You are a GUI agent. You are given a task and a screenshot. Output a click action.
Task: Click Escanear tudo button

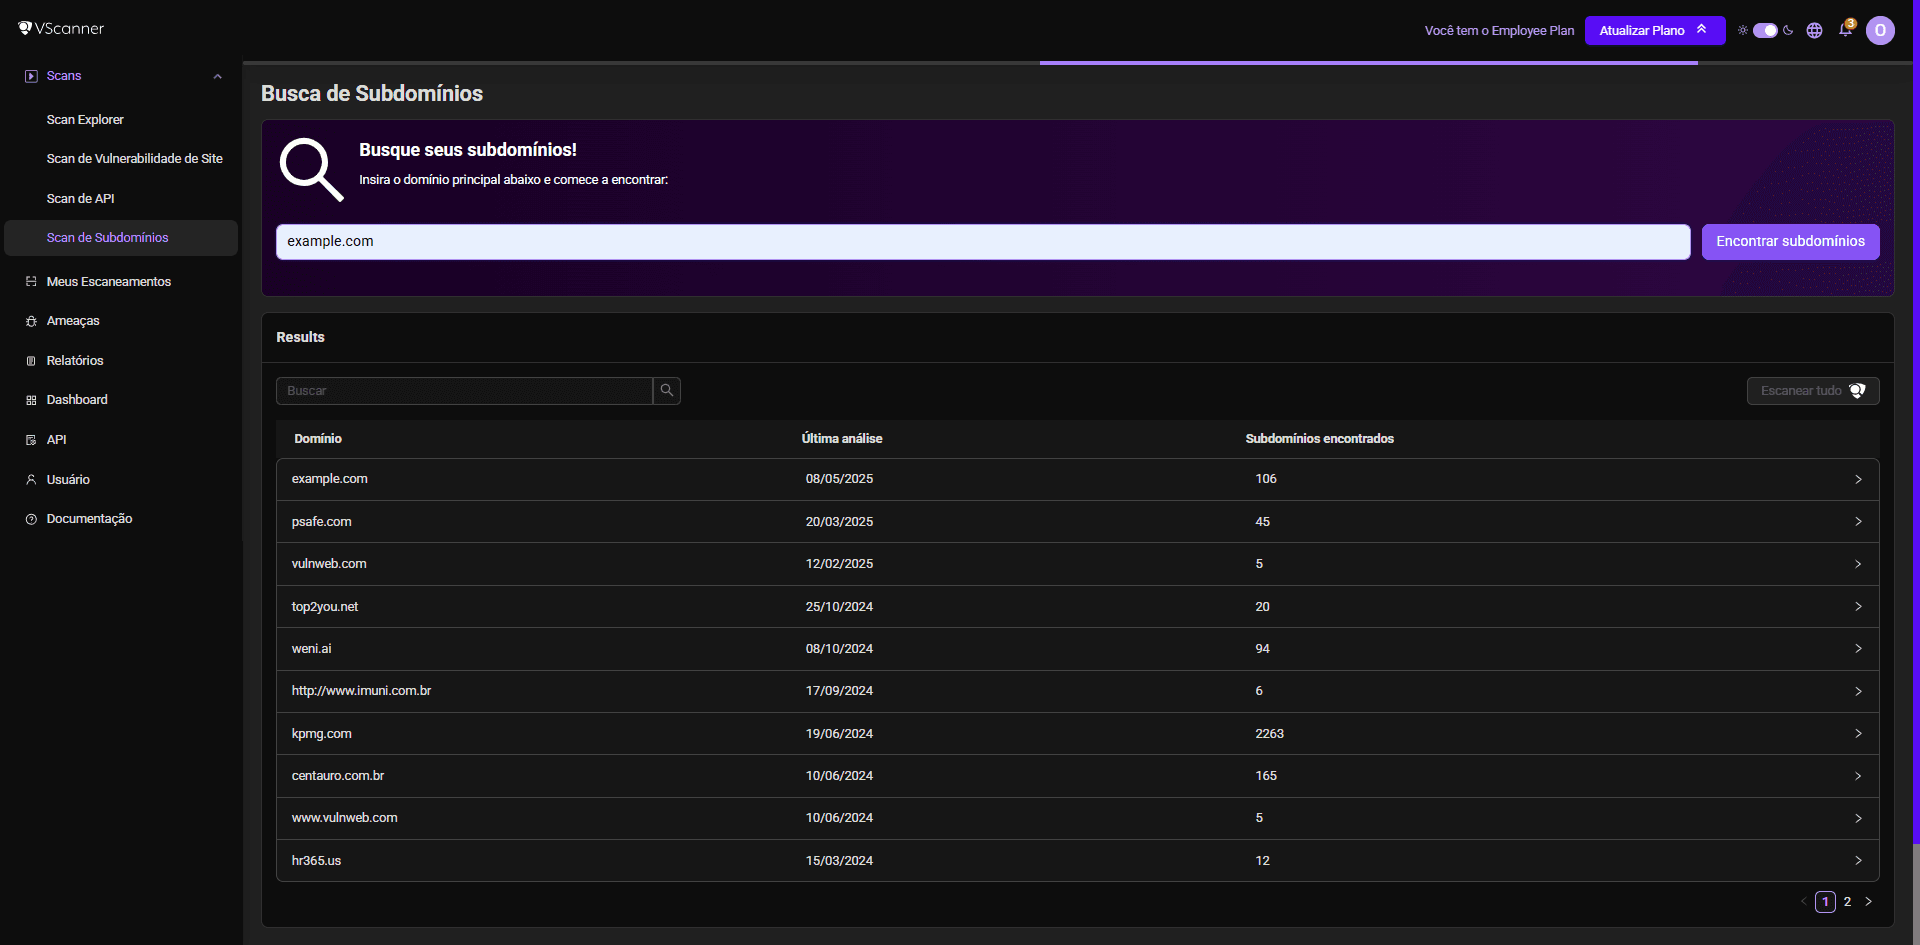click(1813, 391)
